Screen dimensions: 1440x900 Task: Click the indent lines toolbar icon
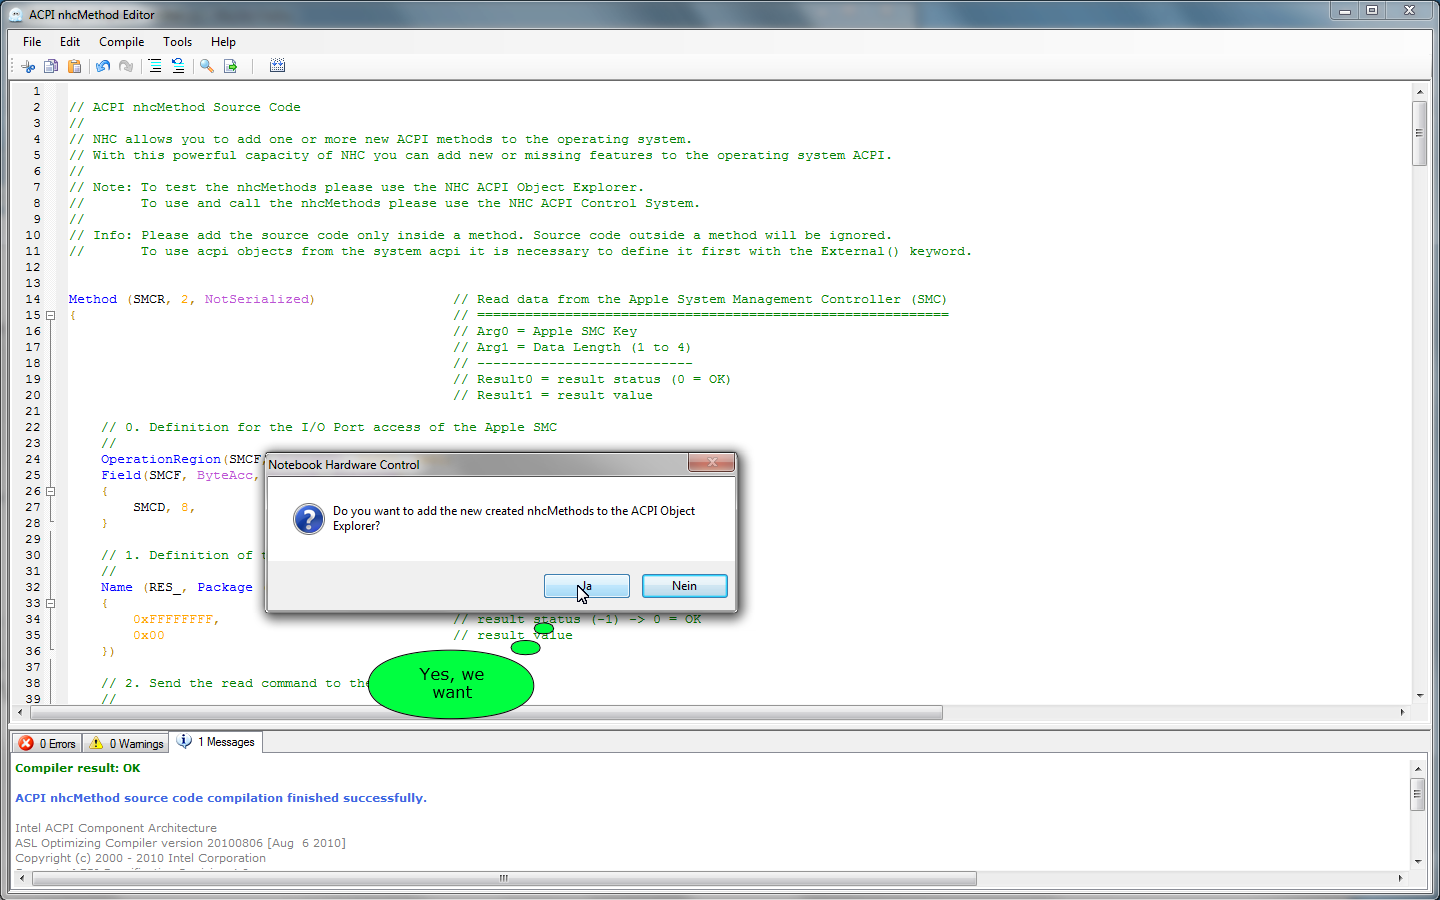[155, 66]
